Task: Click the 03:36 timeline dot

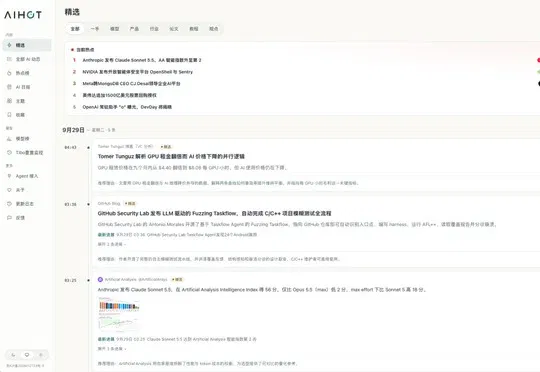Action: (x=89, y=204)
